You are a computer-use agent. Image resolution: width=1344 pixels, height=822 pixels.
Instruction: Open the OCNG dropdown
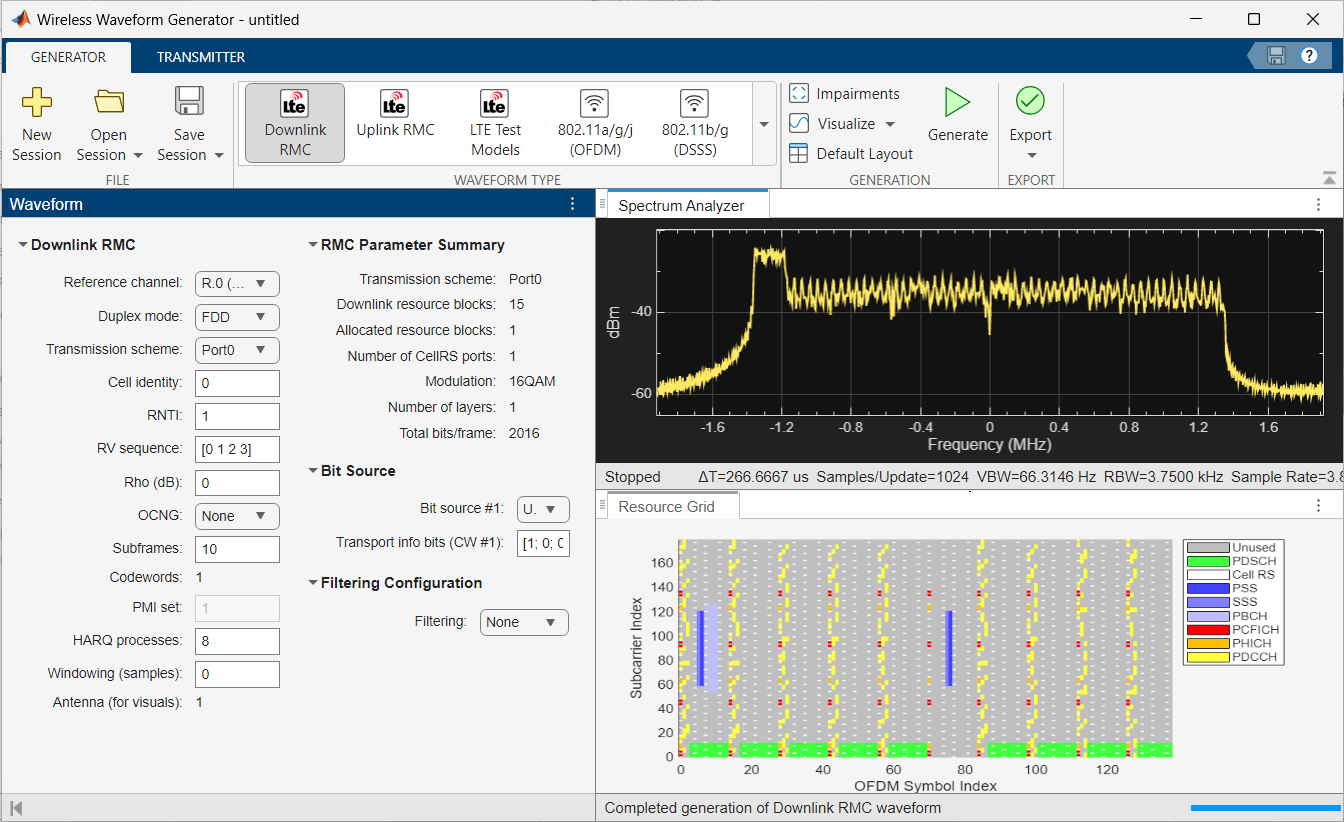click(237, 516)
